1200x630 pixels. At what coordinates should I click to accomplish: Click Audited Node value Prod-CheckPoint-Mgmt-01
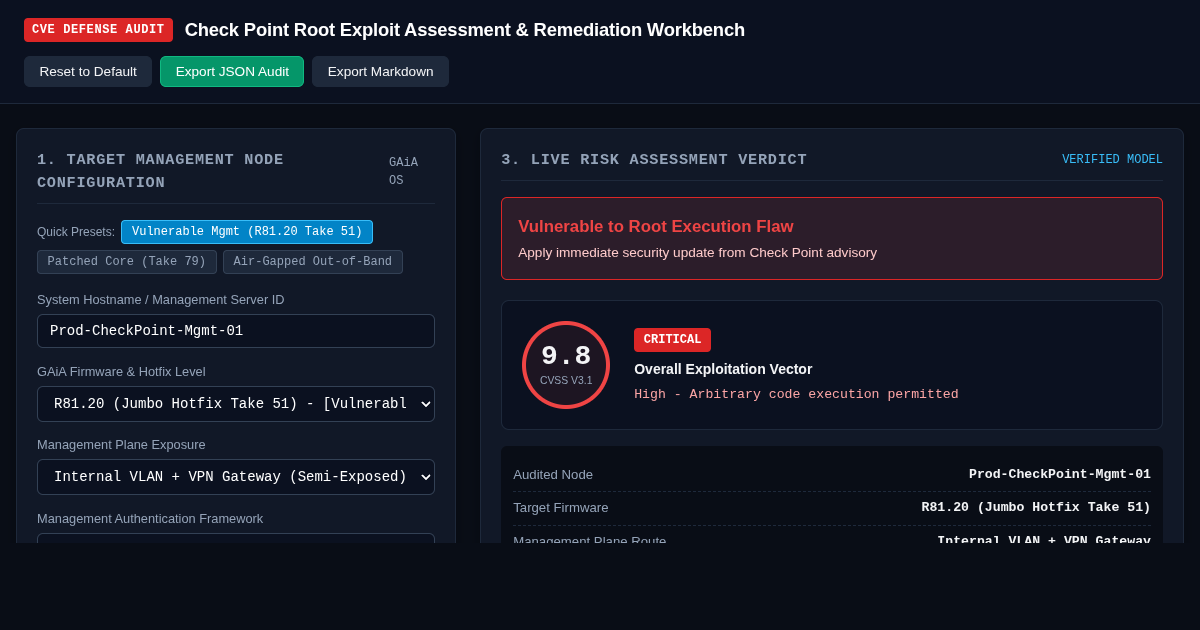(x=1060, y=475)
